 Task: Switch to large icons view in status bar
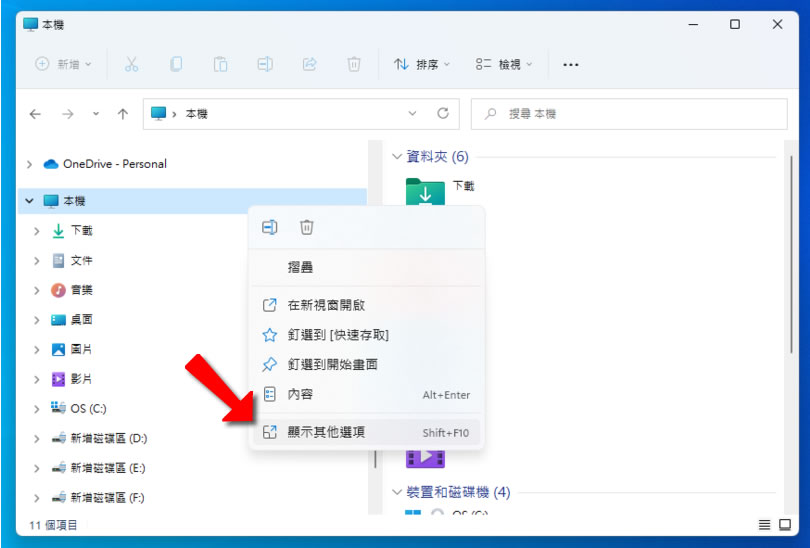coord(785,525)
